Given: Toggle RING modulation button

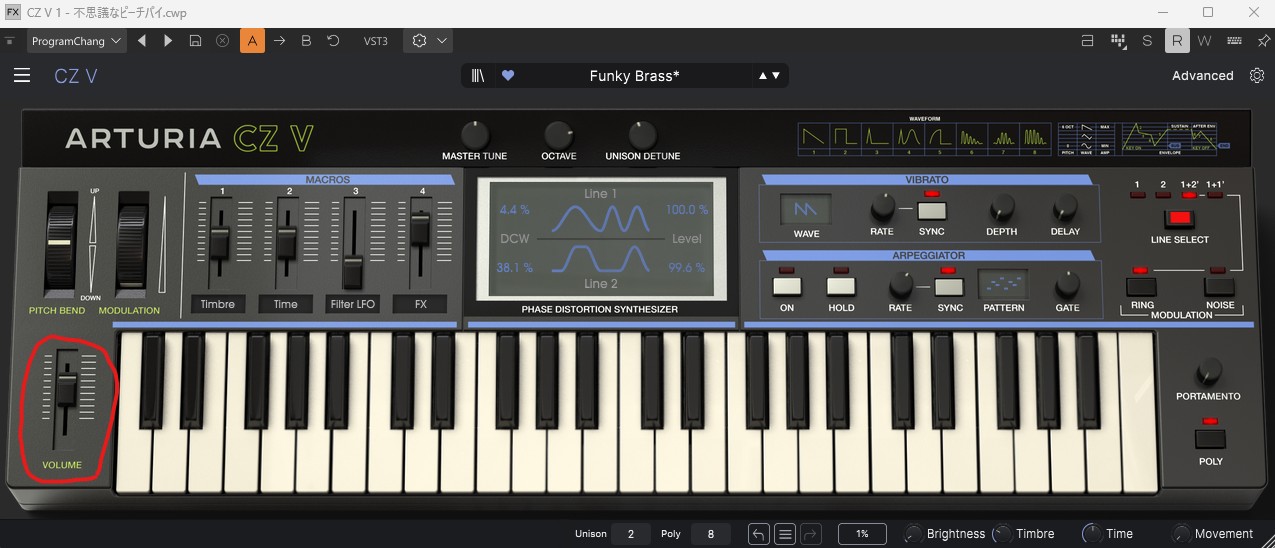Looking at the screenshot, I should [1141, 287].
